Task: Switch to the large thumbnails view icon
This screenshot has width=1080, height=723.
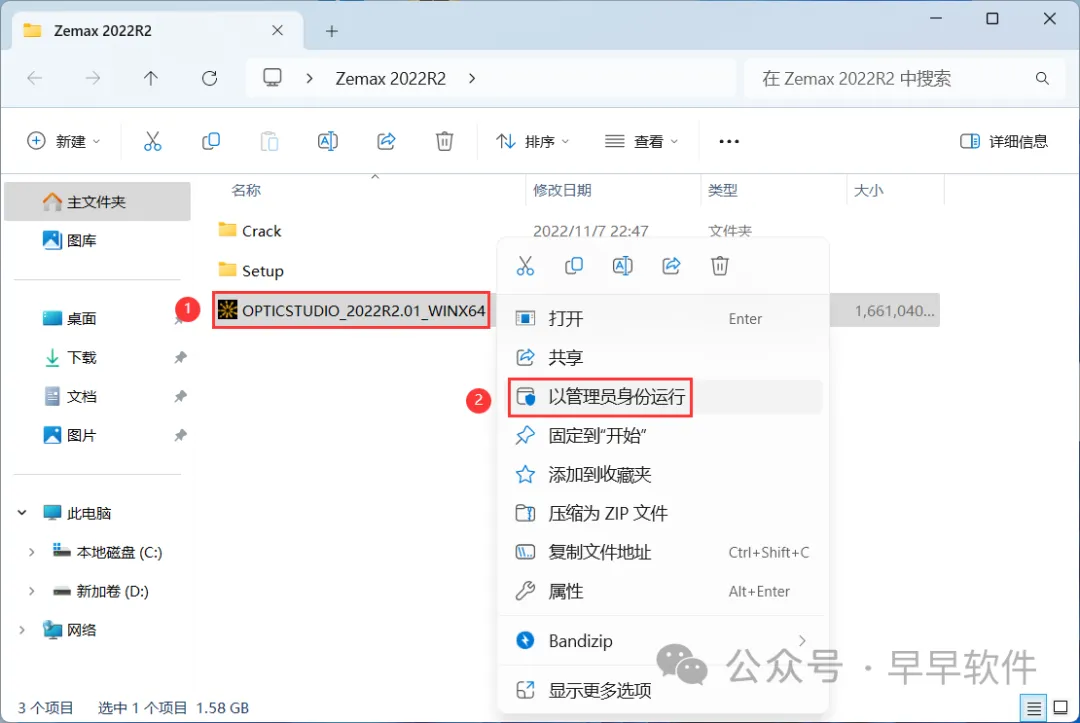Action: click(1061, 708)
